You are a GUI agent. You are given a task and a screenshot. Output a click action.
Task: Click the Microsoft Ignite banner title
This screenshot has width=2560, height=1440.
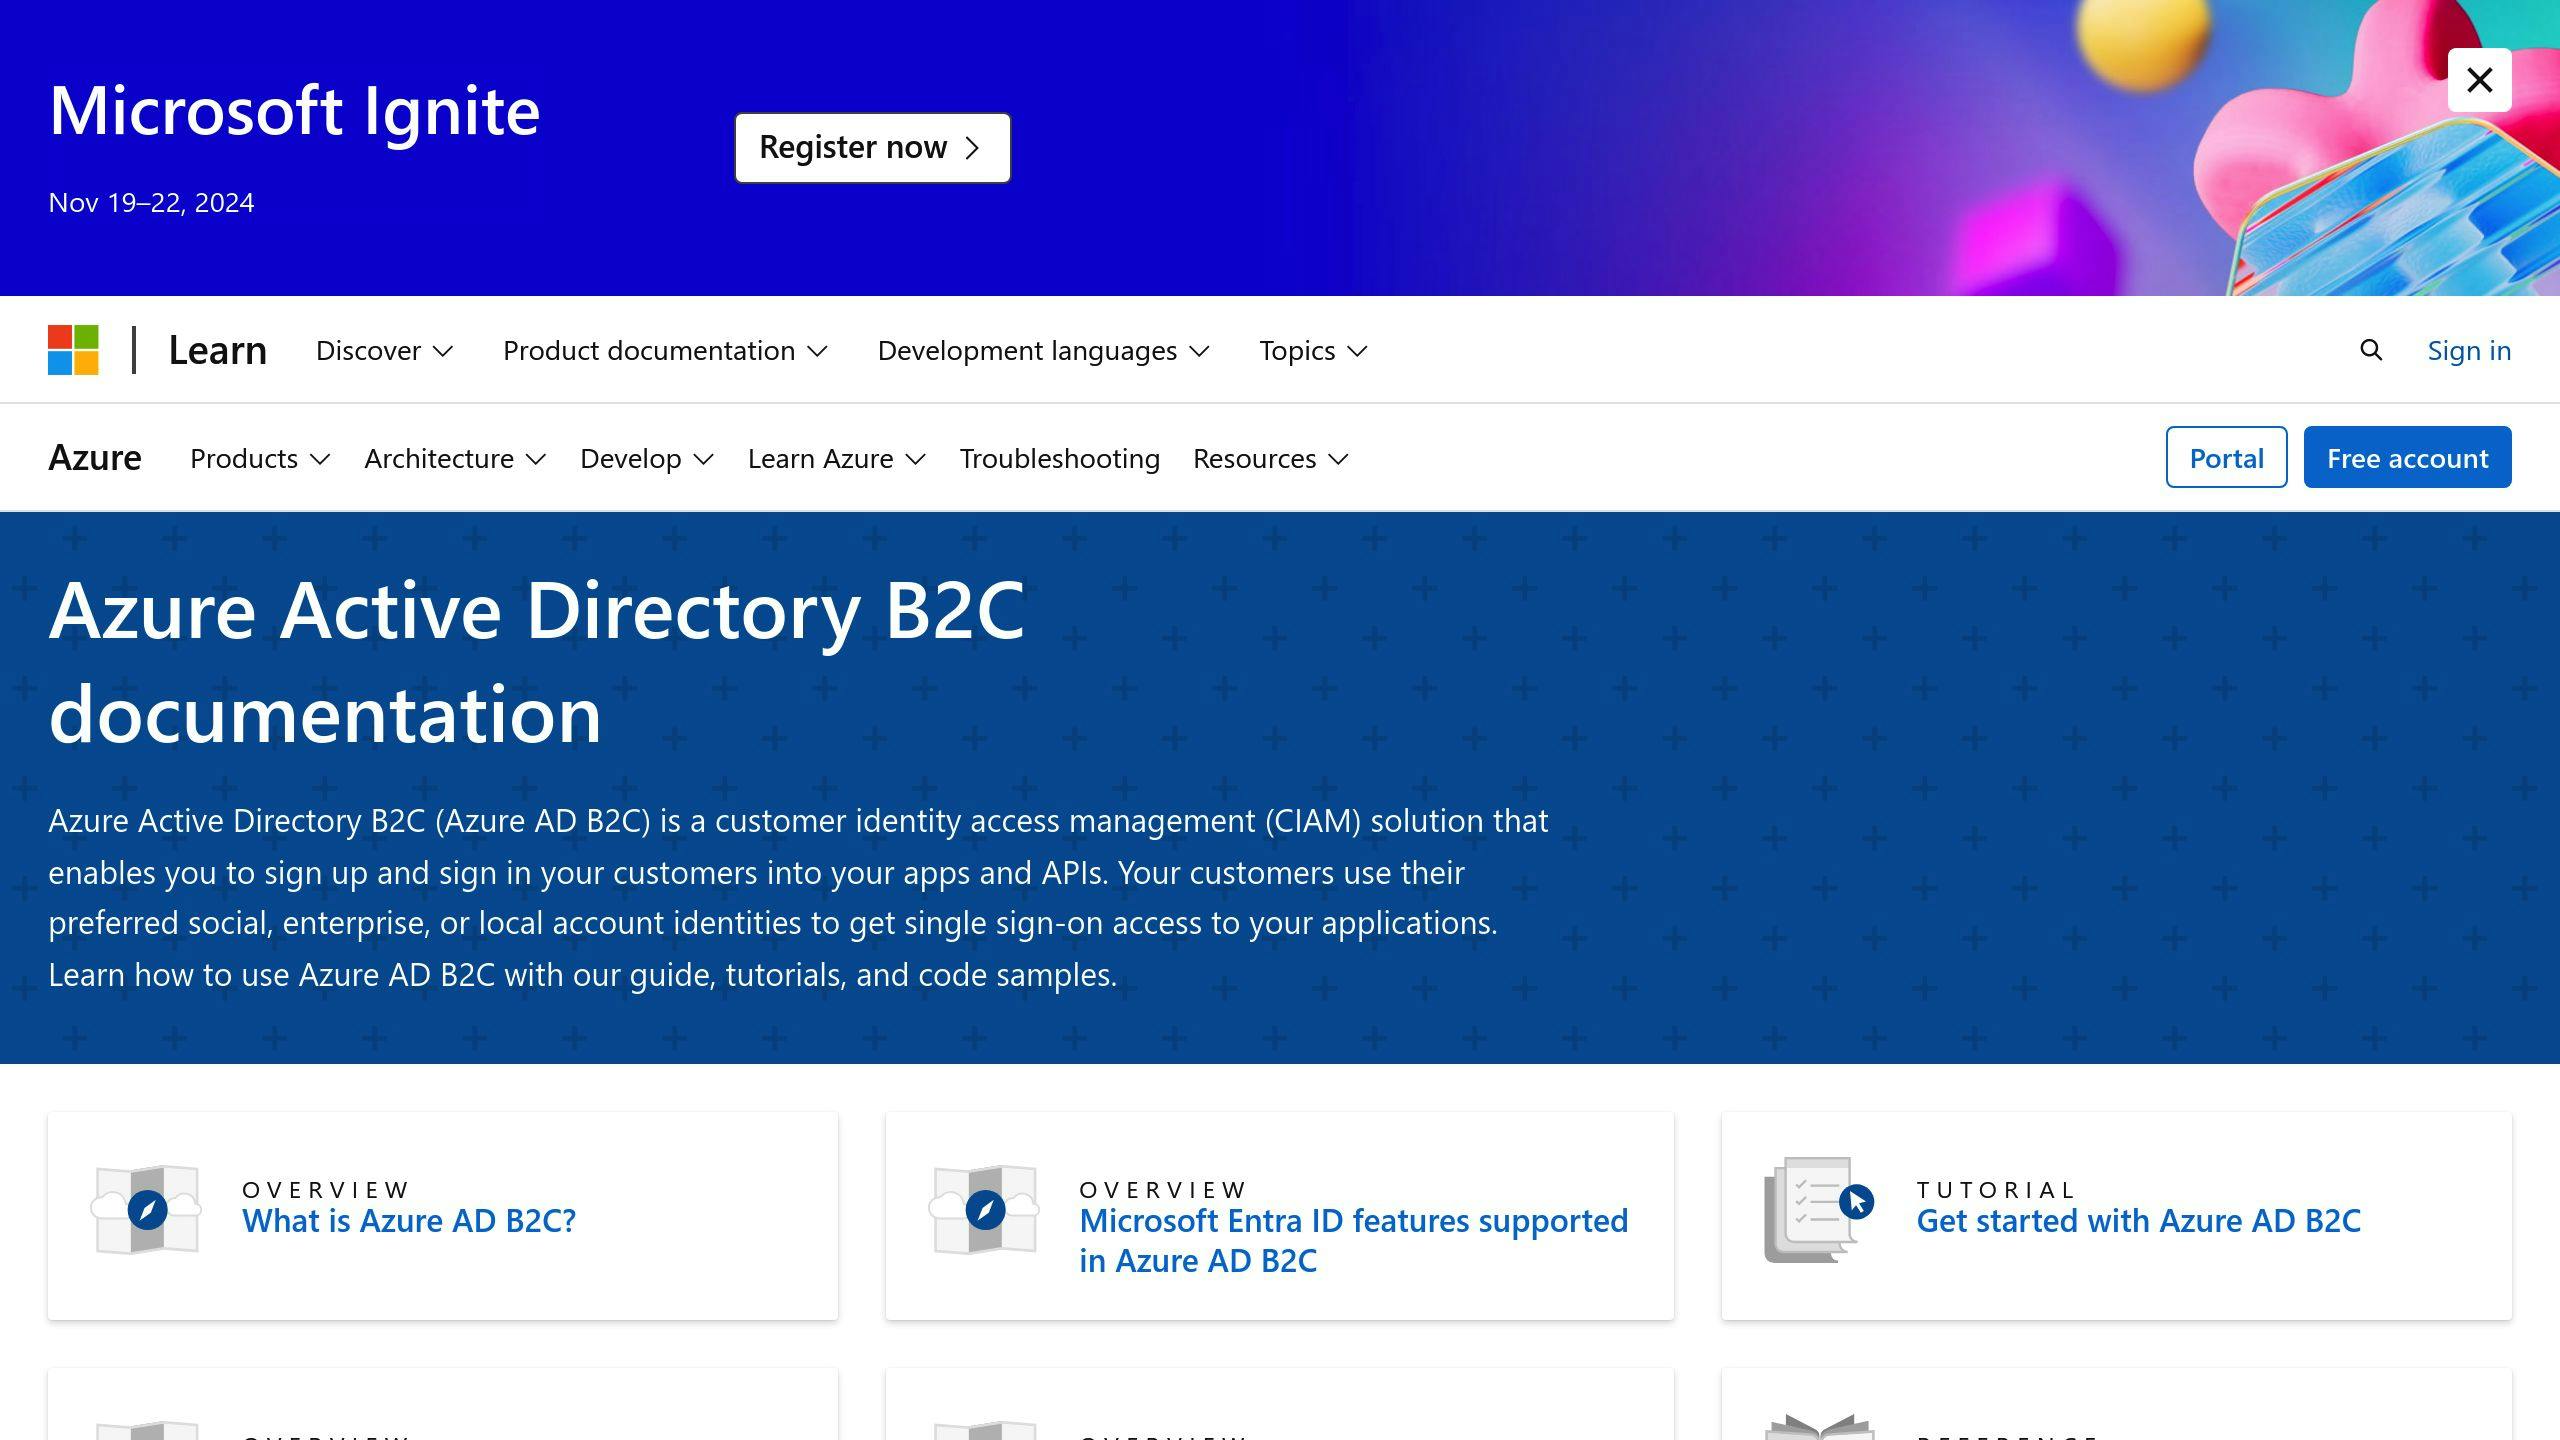[x=294, y=110]
